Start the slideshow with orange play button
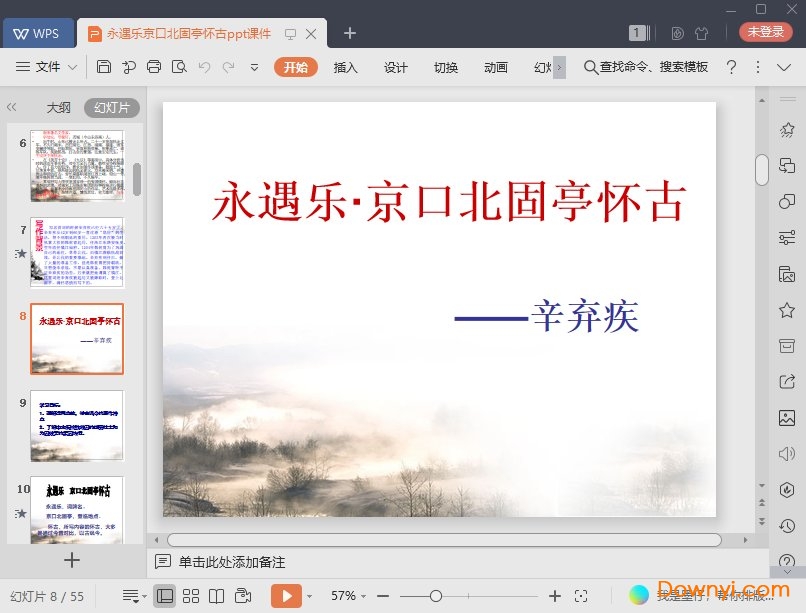Screen dimensions: 806x613 288,593
